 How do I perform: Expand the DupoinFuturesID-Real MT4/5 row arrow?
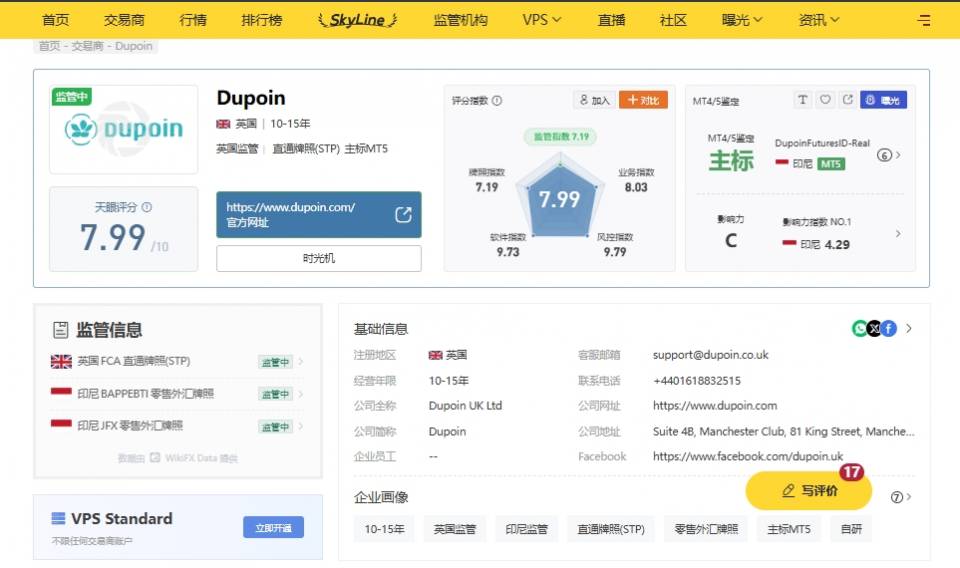(x=898, y=155)
